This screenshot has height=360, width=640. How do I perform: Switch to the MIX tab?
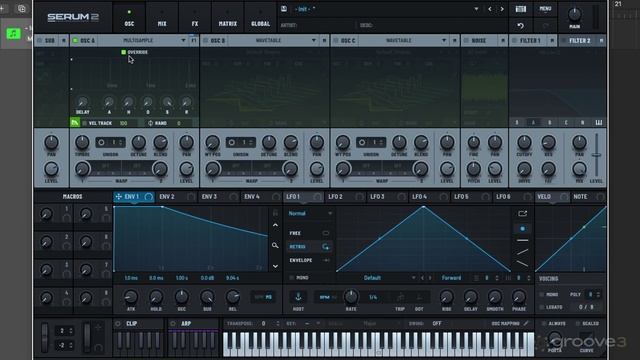(x=162, y=17)
